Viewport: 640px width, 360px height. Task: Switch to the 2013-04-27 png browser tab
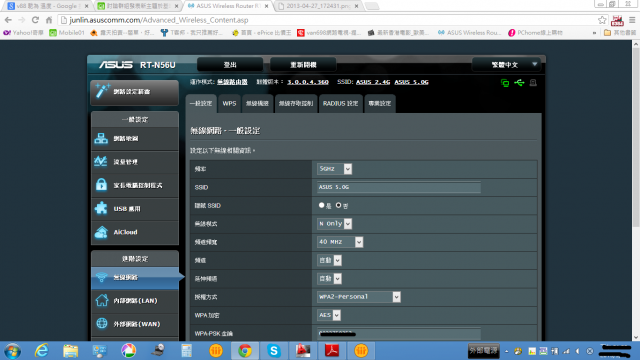click(x=319, y=6)
